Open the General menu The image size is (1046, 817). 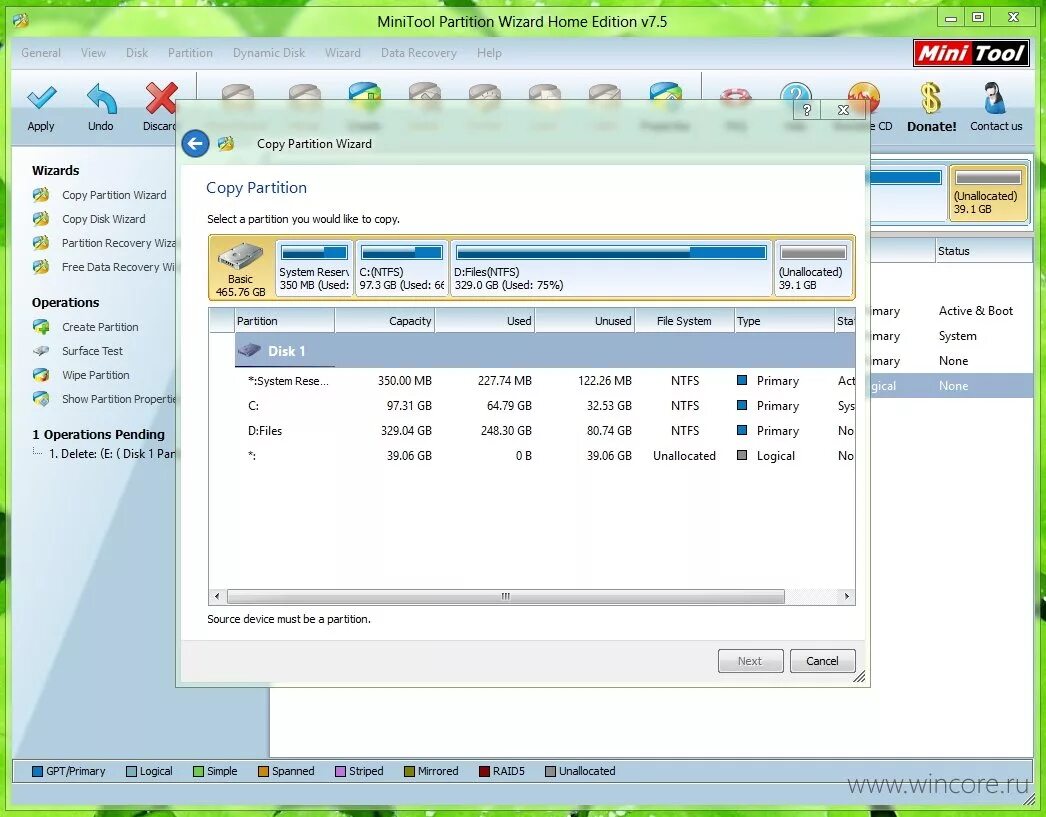click(41, 53)
